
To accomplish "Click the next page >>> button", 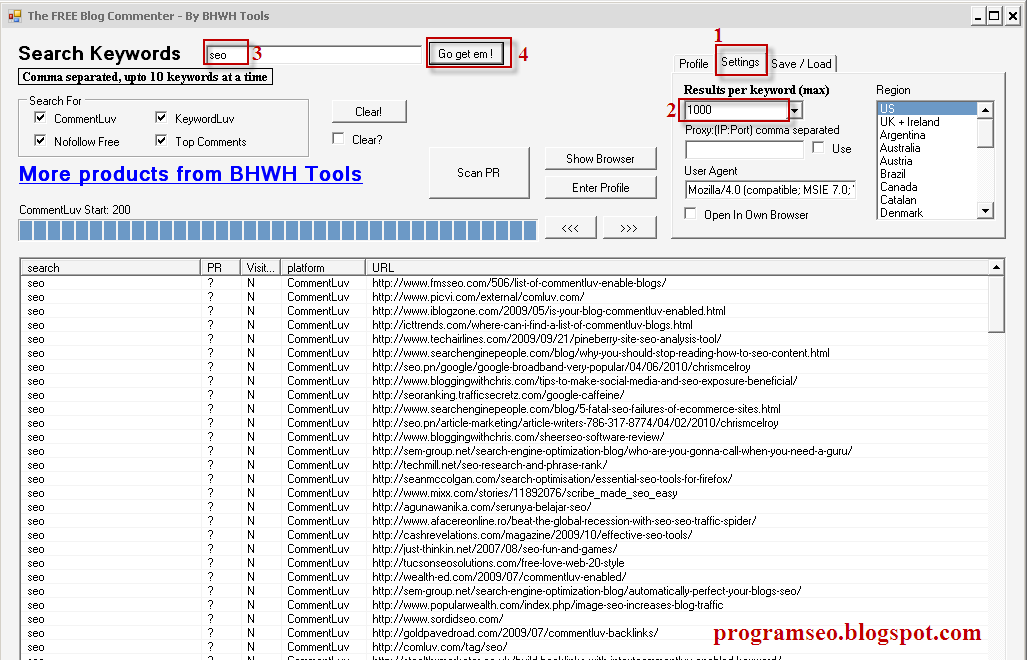I will pyautogui.click(x=629, y=228).
